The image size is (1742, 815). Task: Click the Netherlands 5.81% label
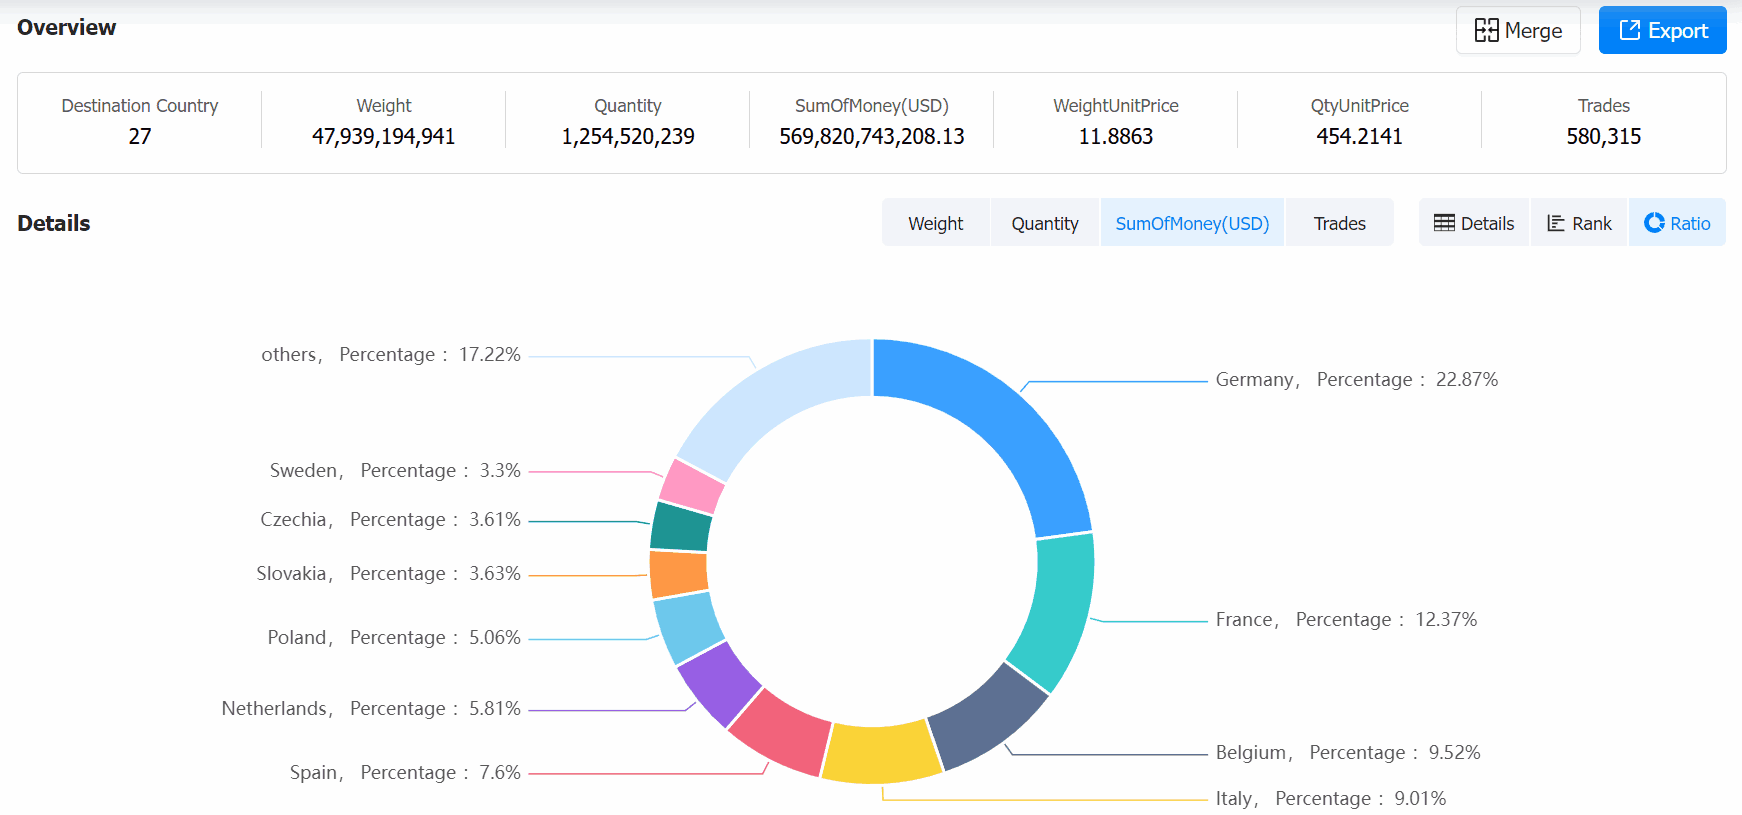point(371,709)
